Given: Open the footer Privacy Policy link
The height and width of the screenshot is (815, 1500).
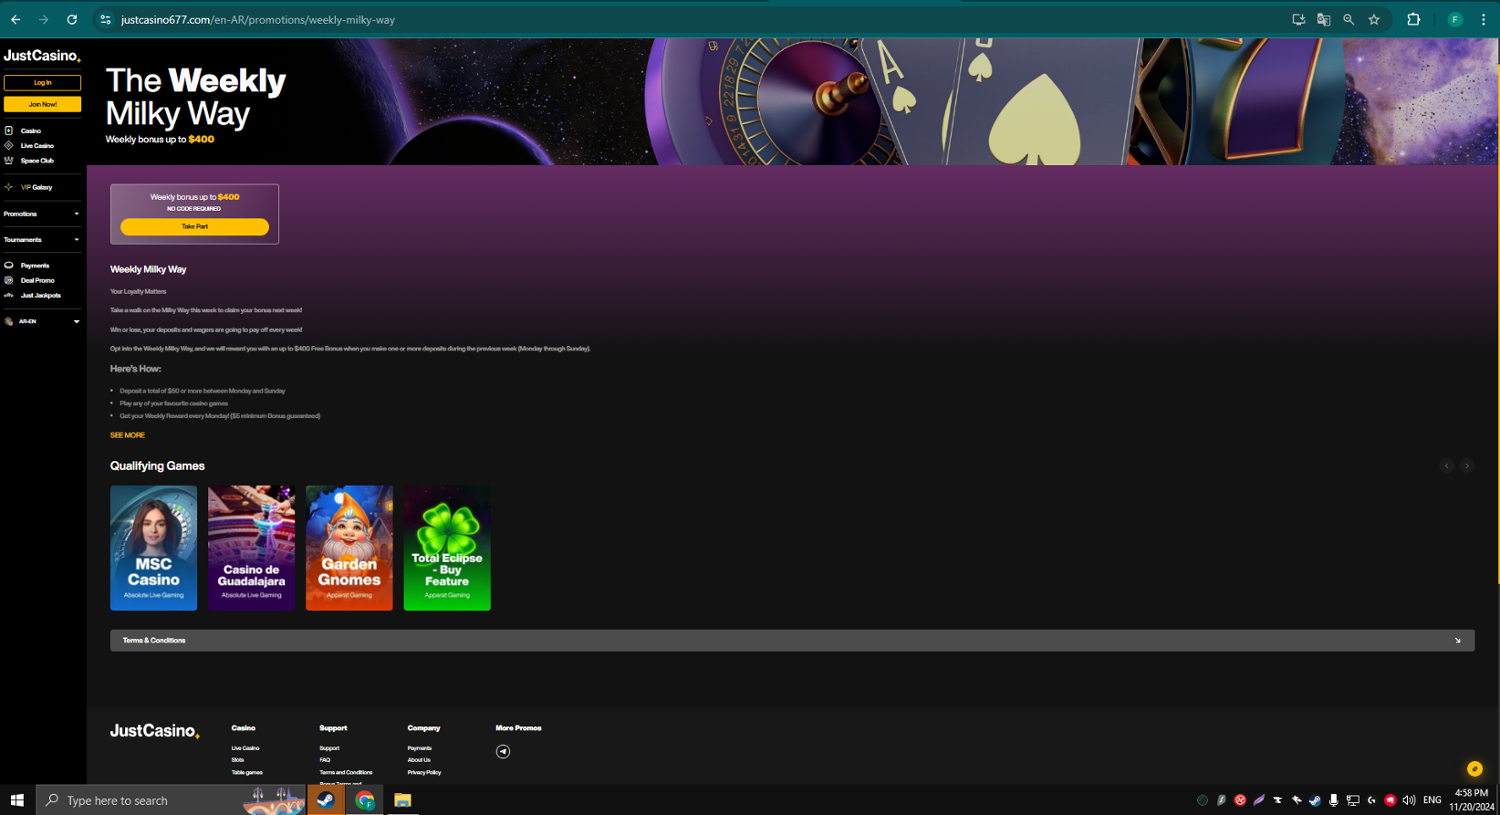Looking at the screenshot, I should [x=424, y=772].
